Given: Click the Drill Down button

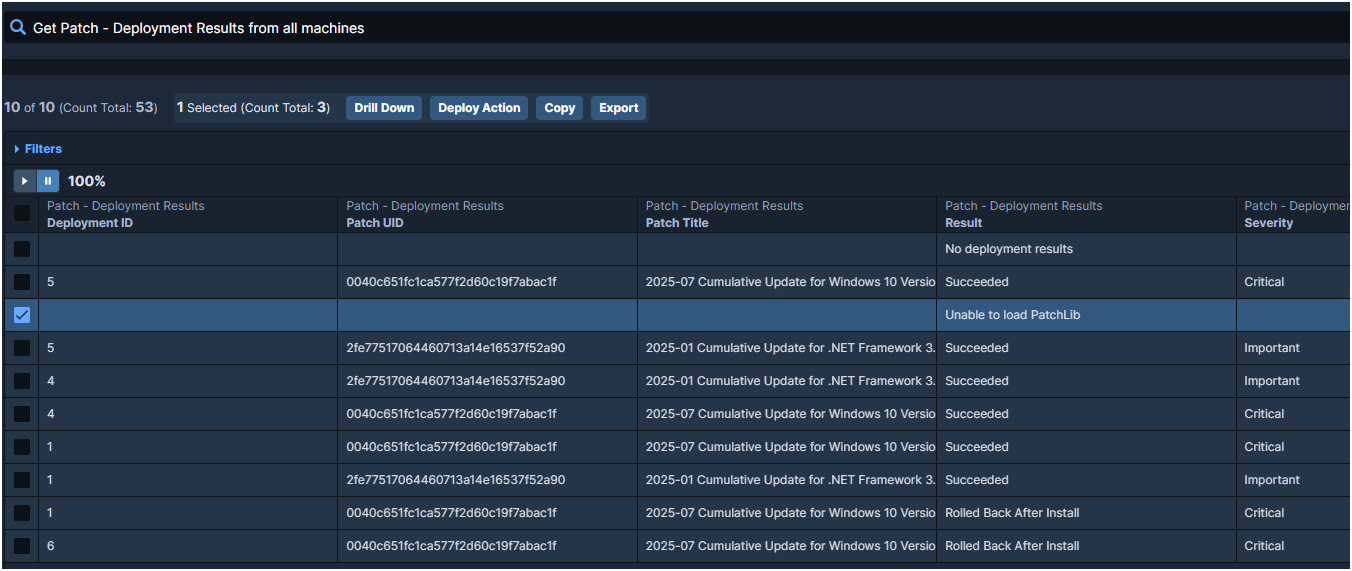Looking at the screenshot, I should click(384, 108).
